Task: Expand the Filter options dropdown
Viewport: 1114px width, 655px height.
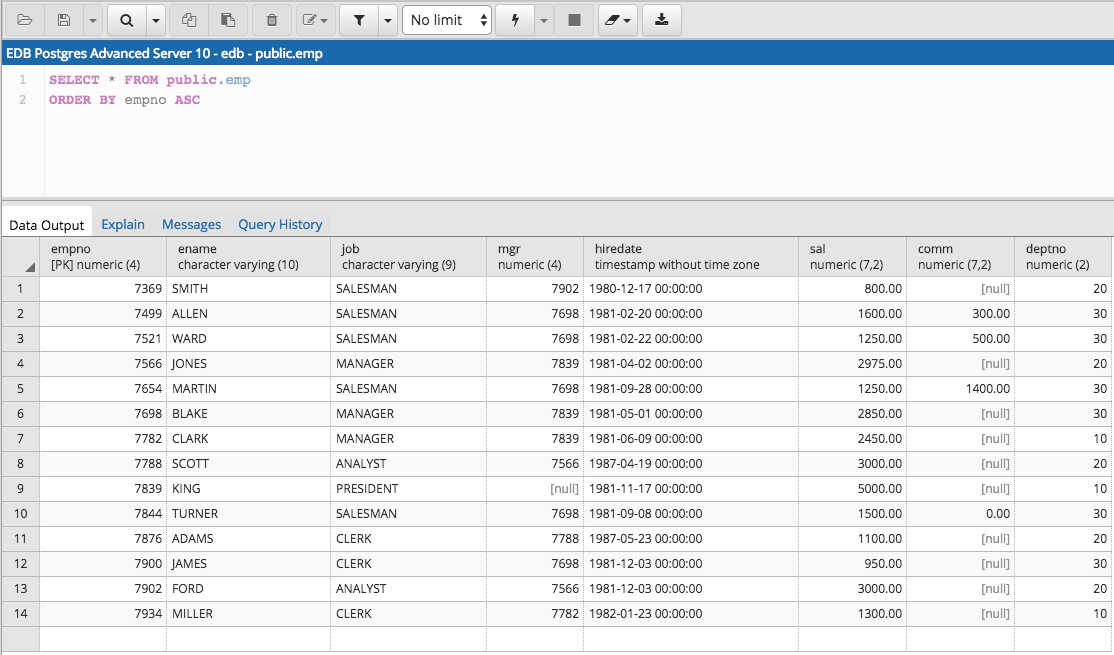Action: (389, 20)
